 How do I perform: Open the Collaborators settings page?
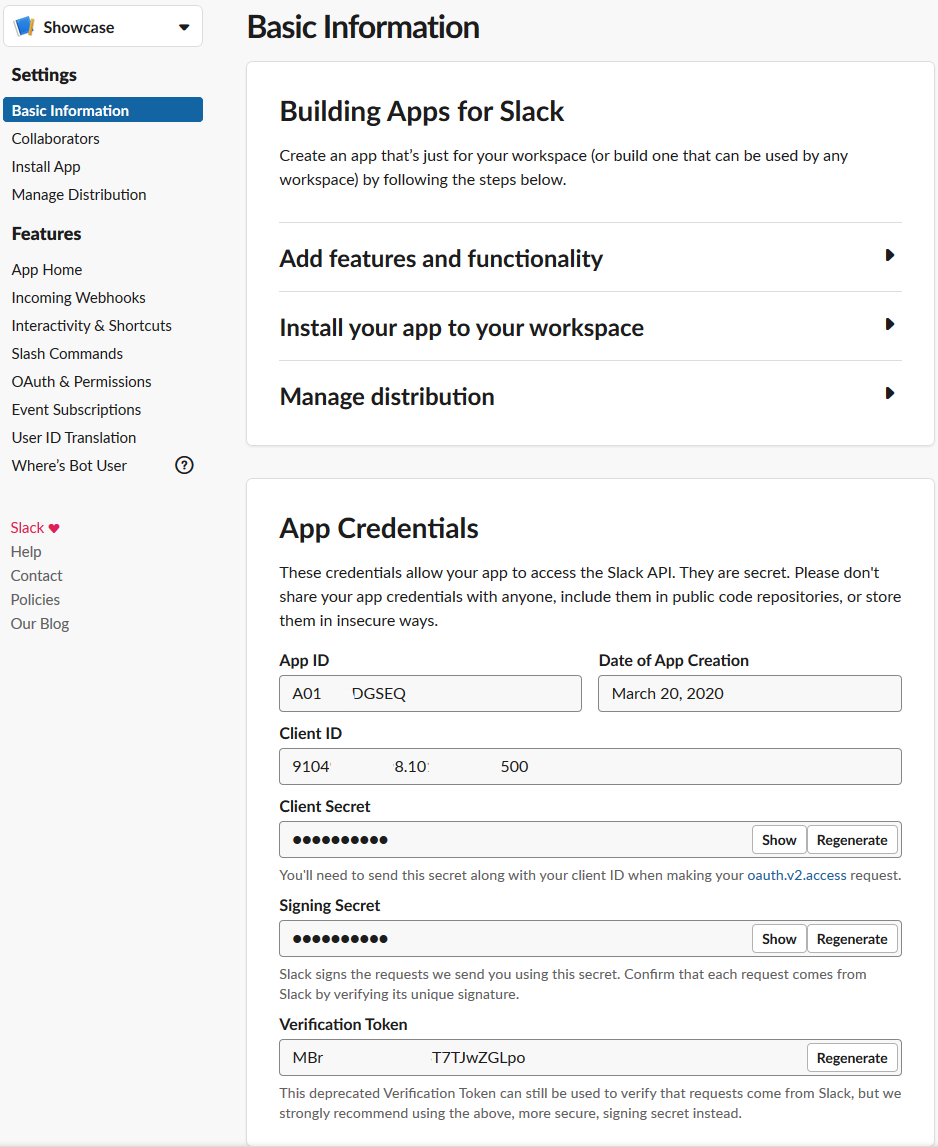click(x=56, y=139)
